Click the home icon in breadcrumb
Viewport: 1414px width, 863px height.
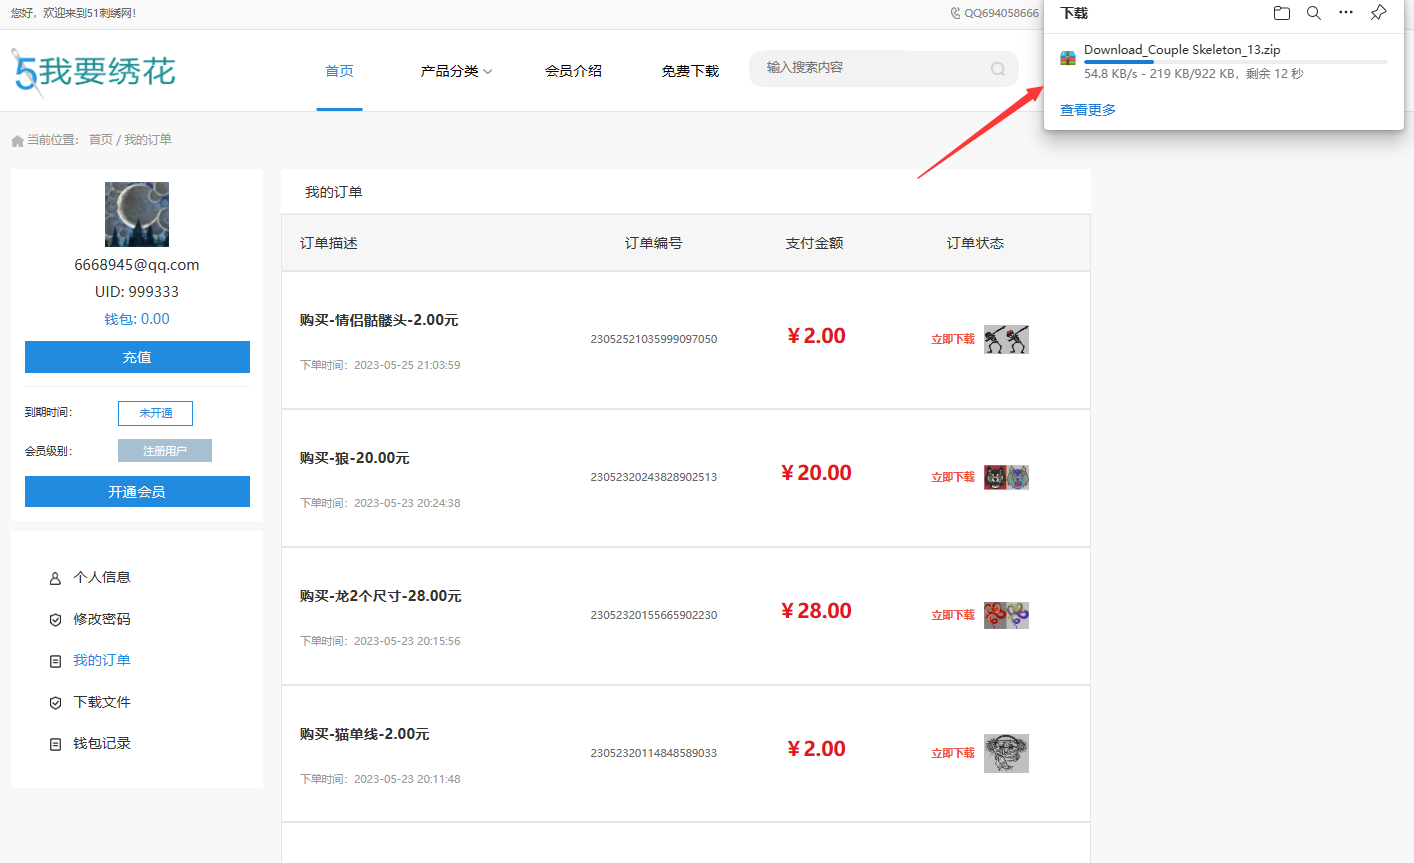17,141
